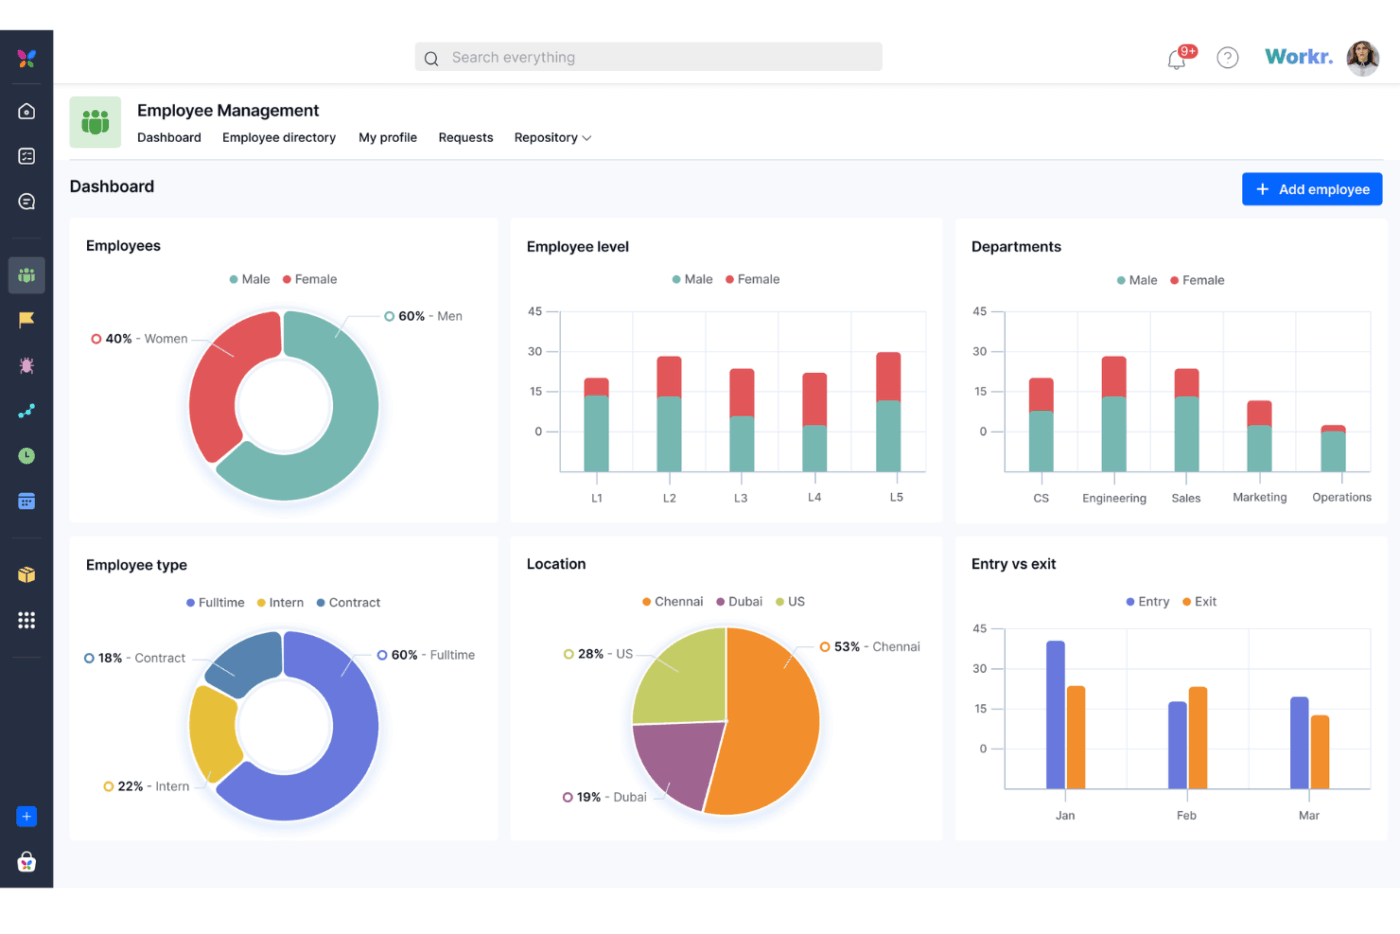Click the blue plus icon at sidebar bottom
Viewport: 1400px width, 934px height.
[x=26, y=816]
